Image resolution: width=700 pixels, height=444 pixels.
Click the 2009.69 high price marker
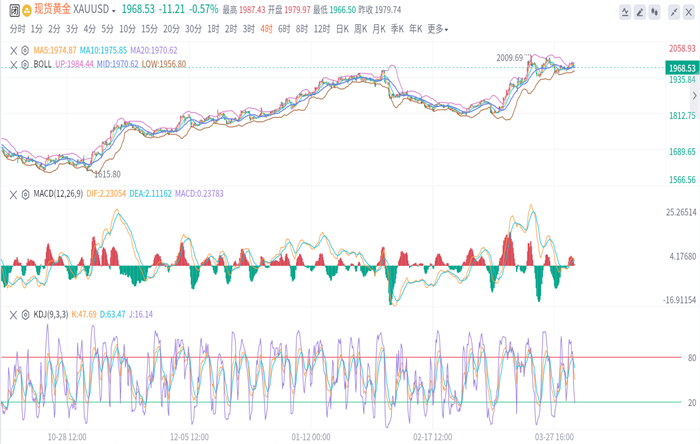(509, 58)
